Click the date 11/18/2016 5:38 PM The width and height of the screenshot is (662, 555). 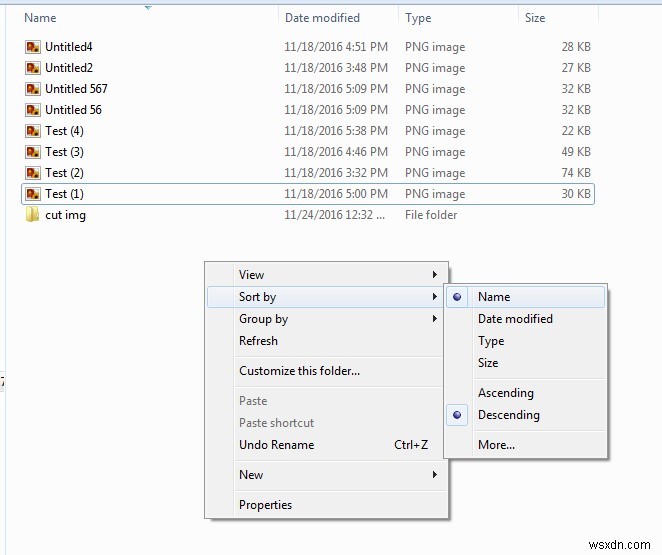point(336,131)
